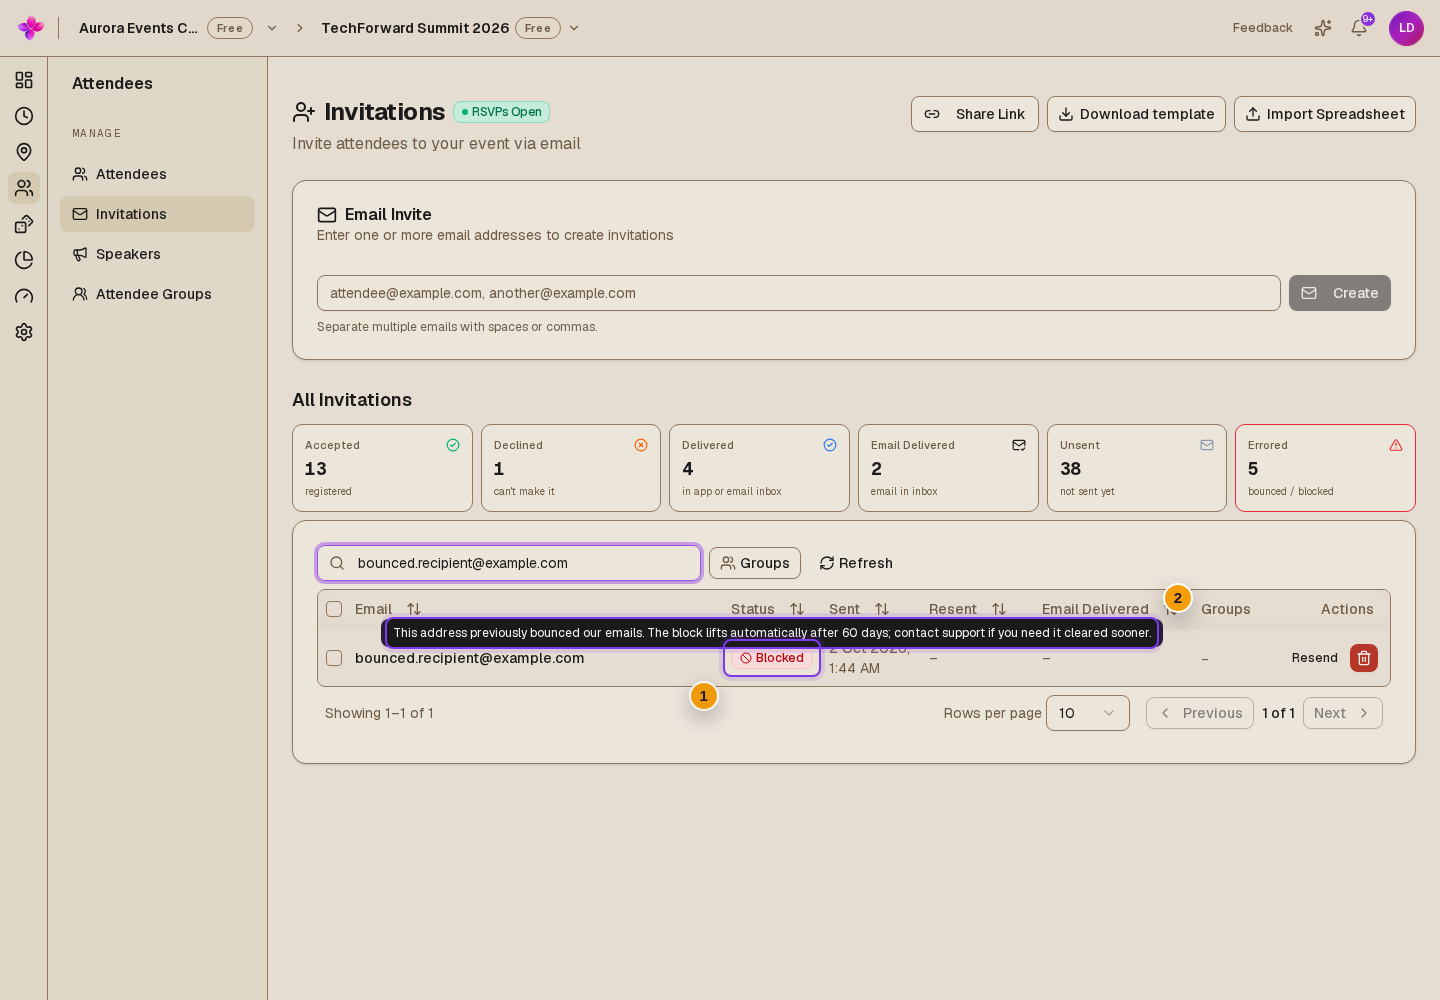
Task: Click Import Spreadsheet
Action: point(1325,114)
